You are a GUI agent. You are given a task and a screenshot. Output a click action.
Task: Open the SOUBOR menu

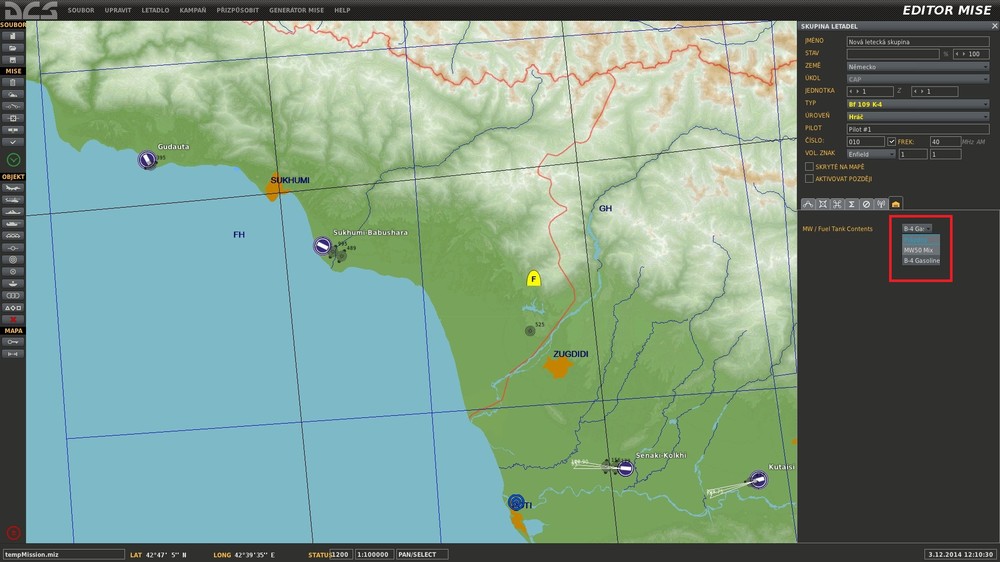(81, 10)
